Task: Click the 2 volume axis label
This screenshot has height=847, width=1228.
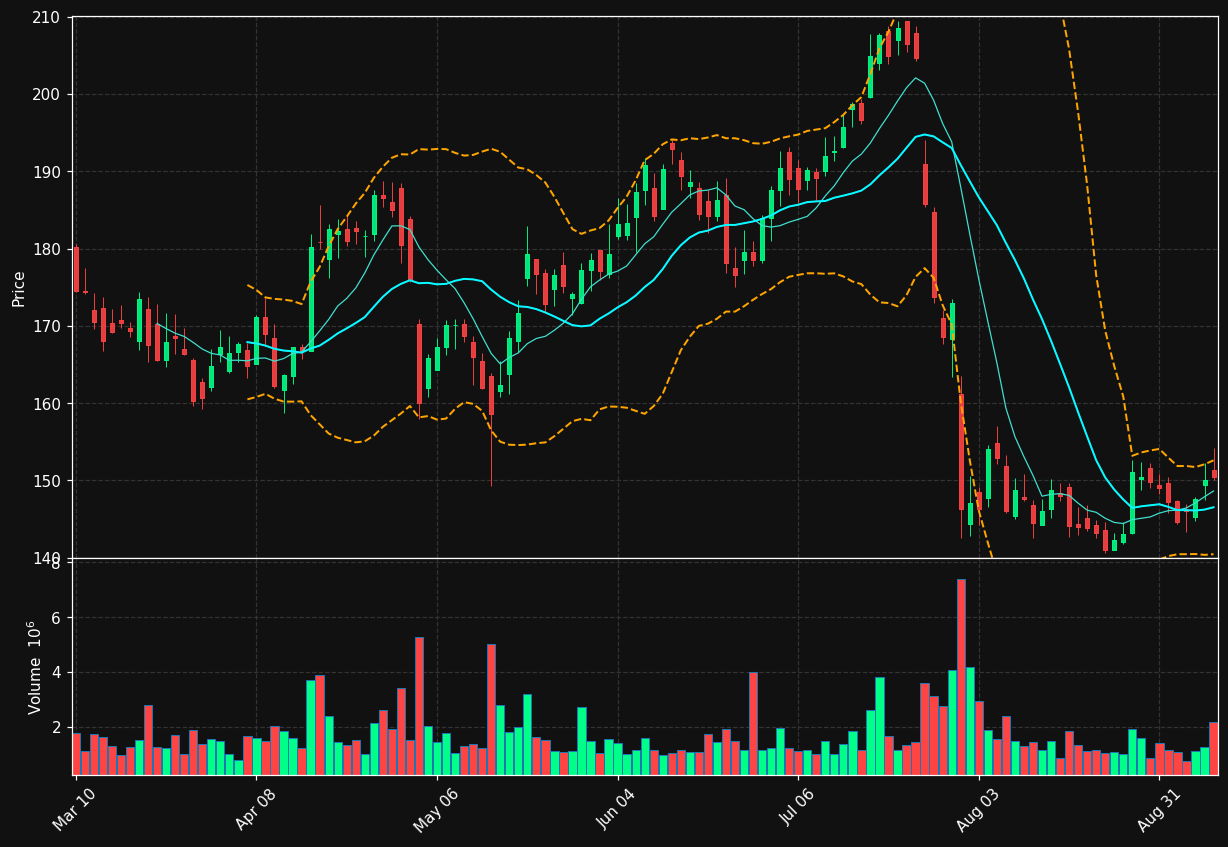Action: tap(56, 727)
